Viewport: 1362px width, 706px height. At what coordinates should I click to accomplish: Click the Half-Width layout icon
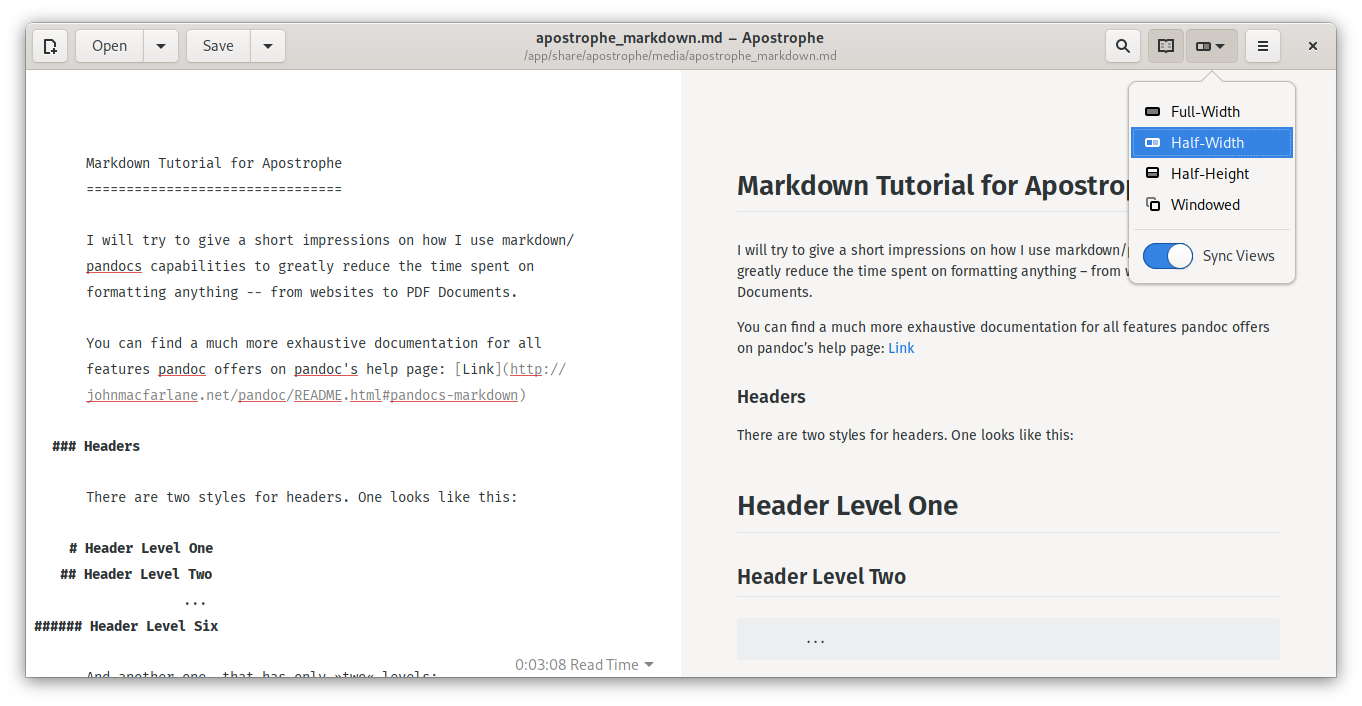[1152, 143]
